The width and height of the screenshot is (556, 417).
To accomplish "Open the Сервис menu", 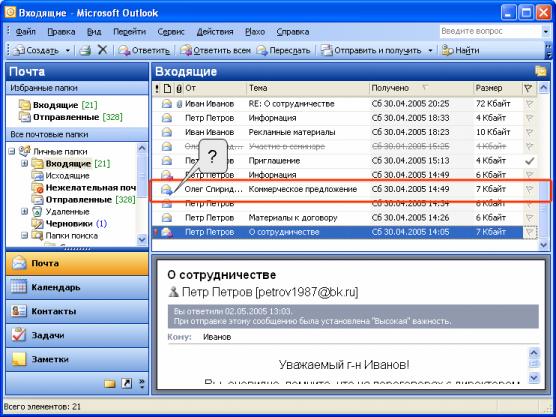I will pos(171,32).
